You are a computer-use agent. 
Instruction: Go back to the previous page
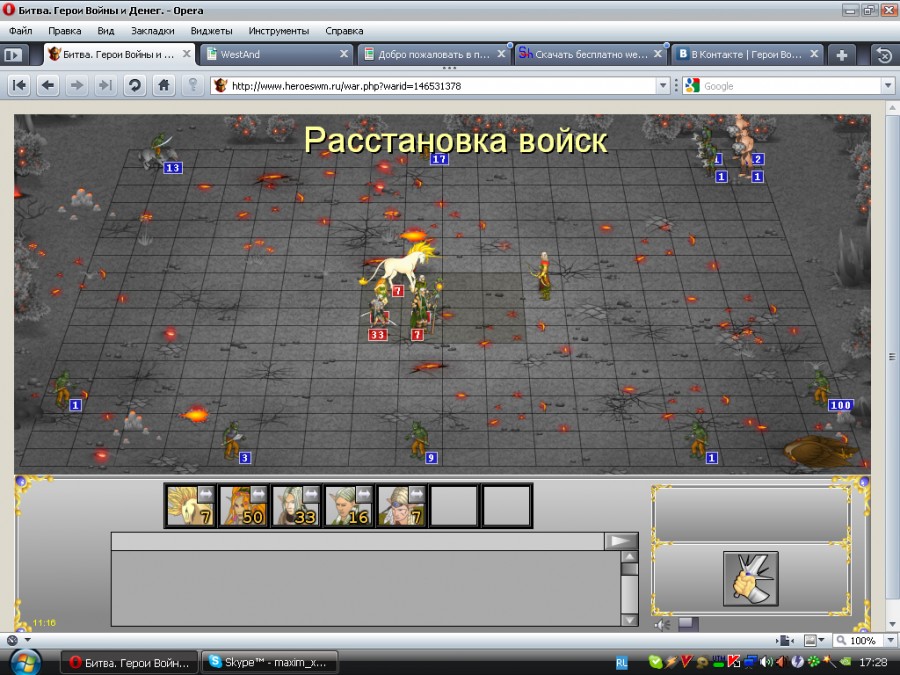coord(48,86)
